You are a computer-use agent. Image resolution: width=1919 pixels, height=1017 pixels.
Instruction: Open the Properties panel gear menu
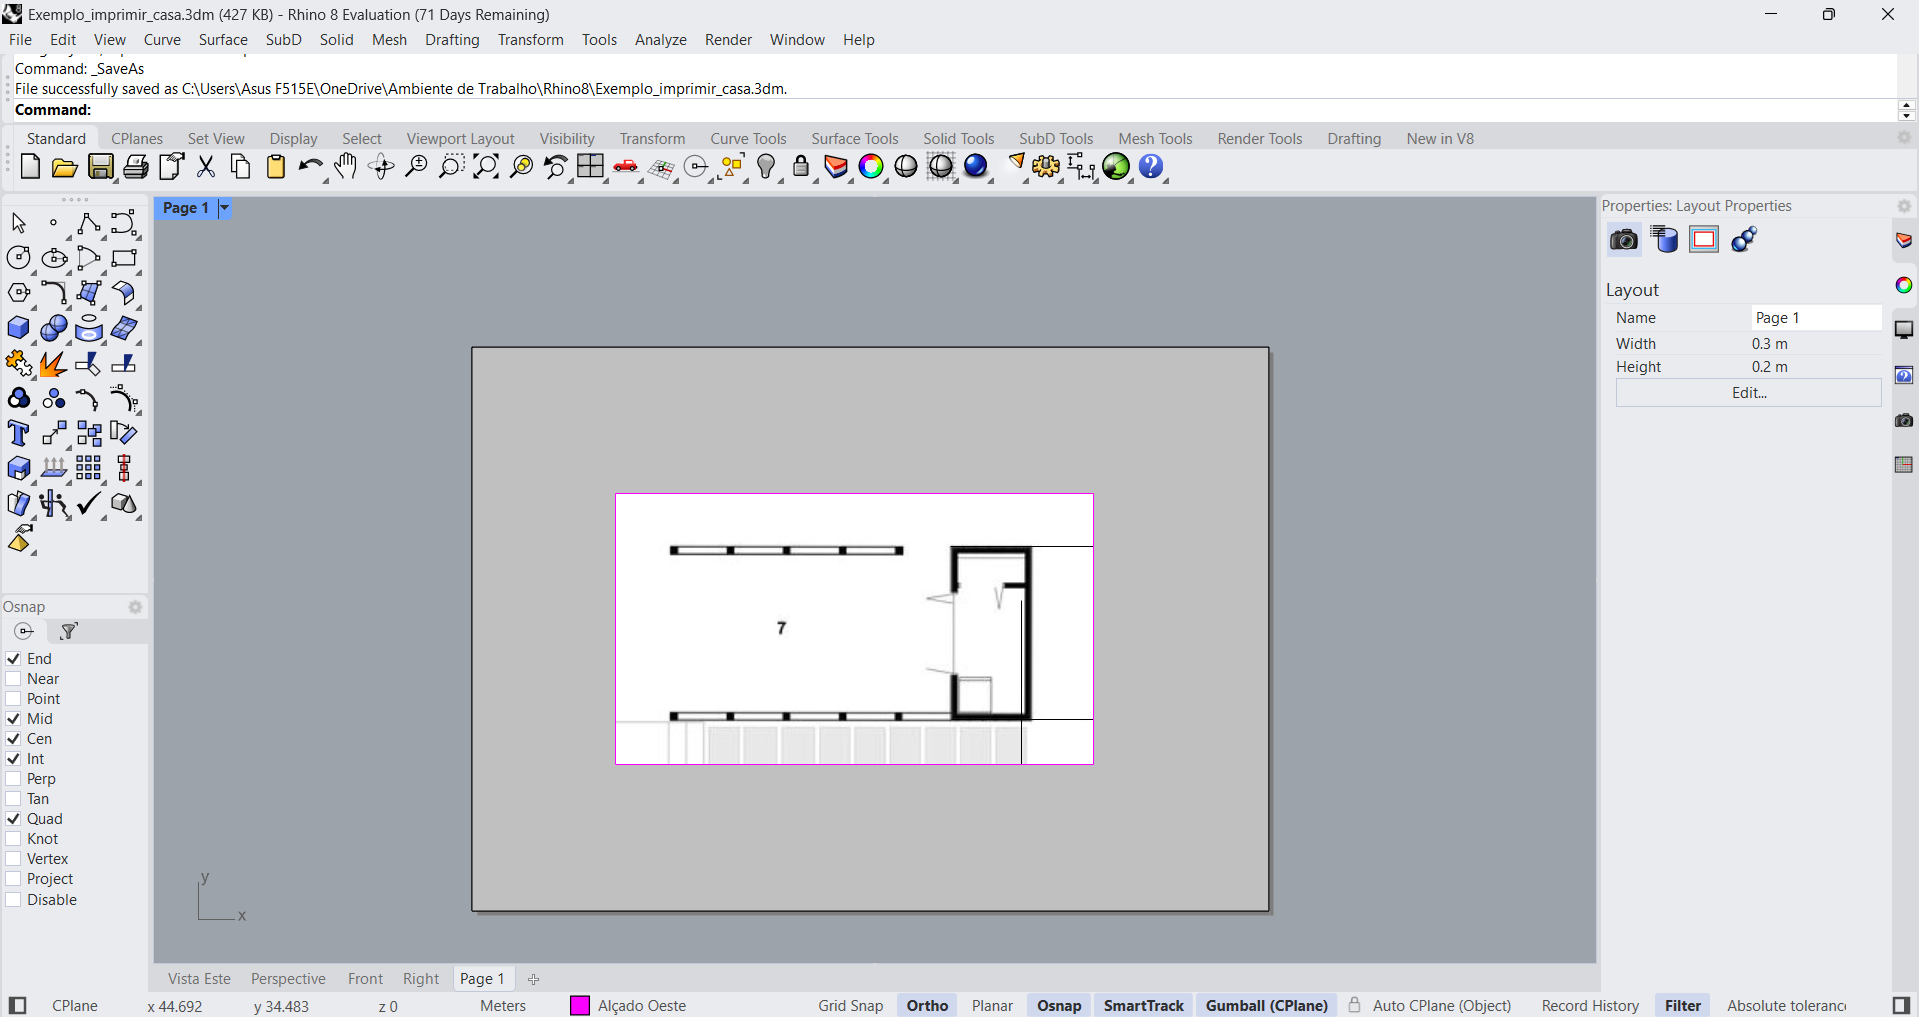click(x=1904, y=206)
